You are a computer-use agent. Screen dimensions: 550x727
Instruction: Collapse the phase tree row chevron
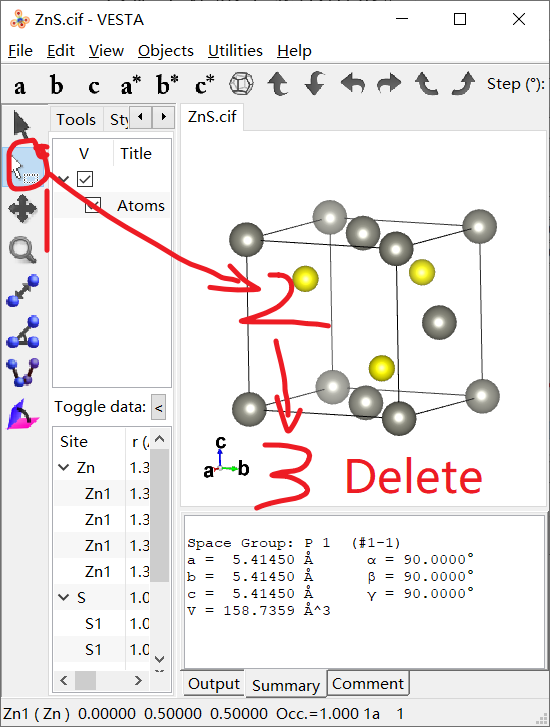tap(64, 179)
